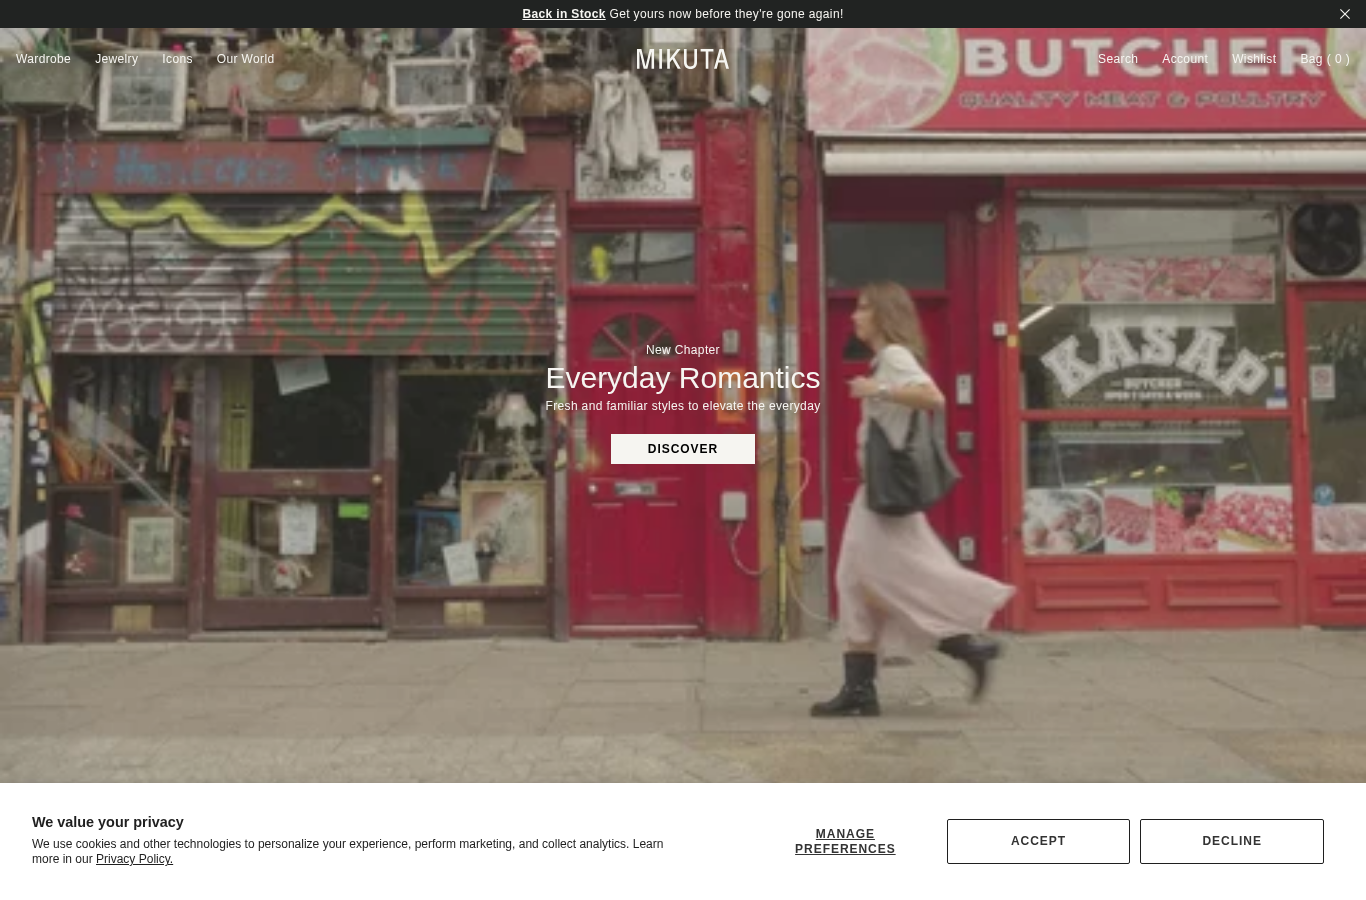Open Manage Preferences for cookies
The height and width of the screenshot is (900, 1366).
[x=845, y=841]
